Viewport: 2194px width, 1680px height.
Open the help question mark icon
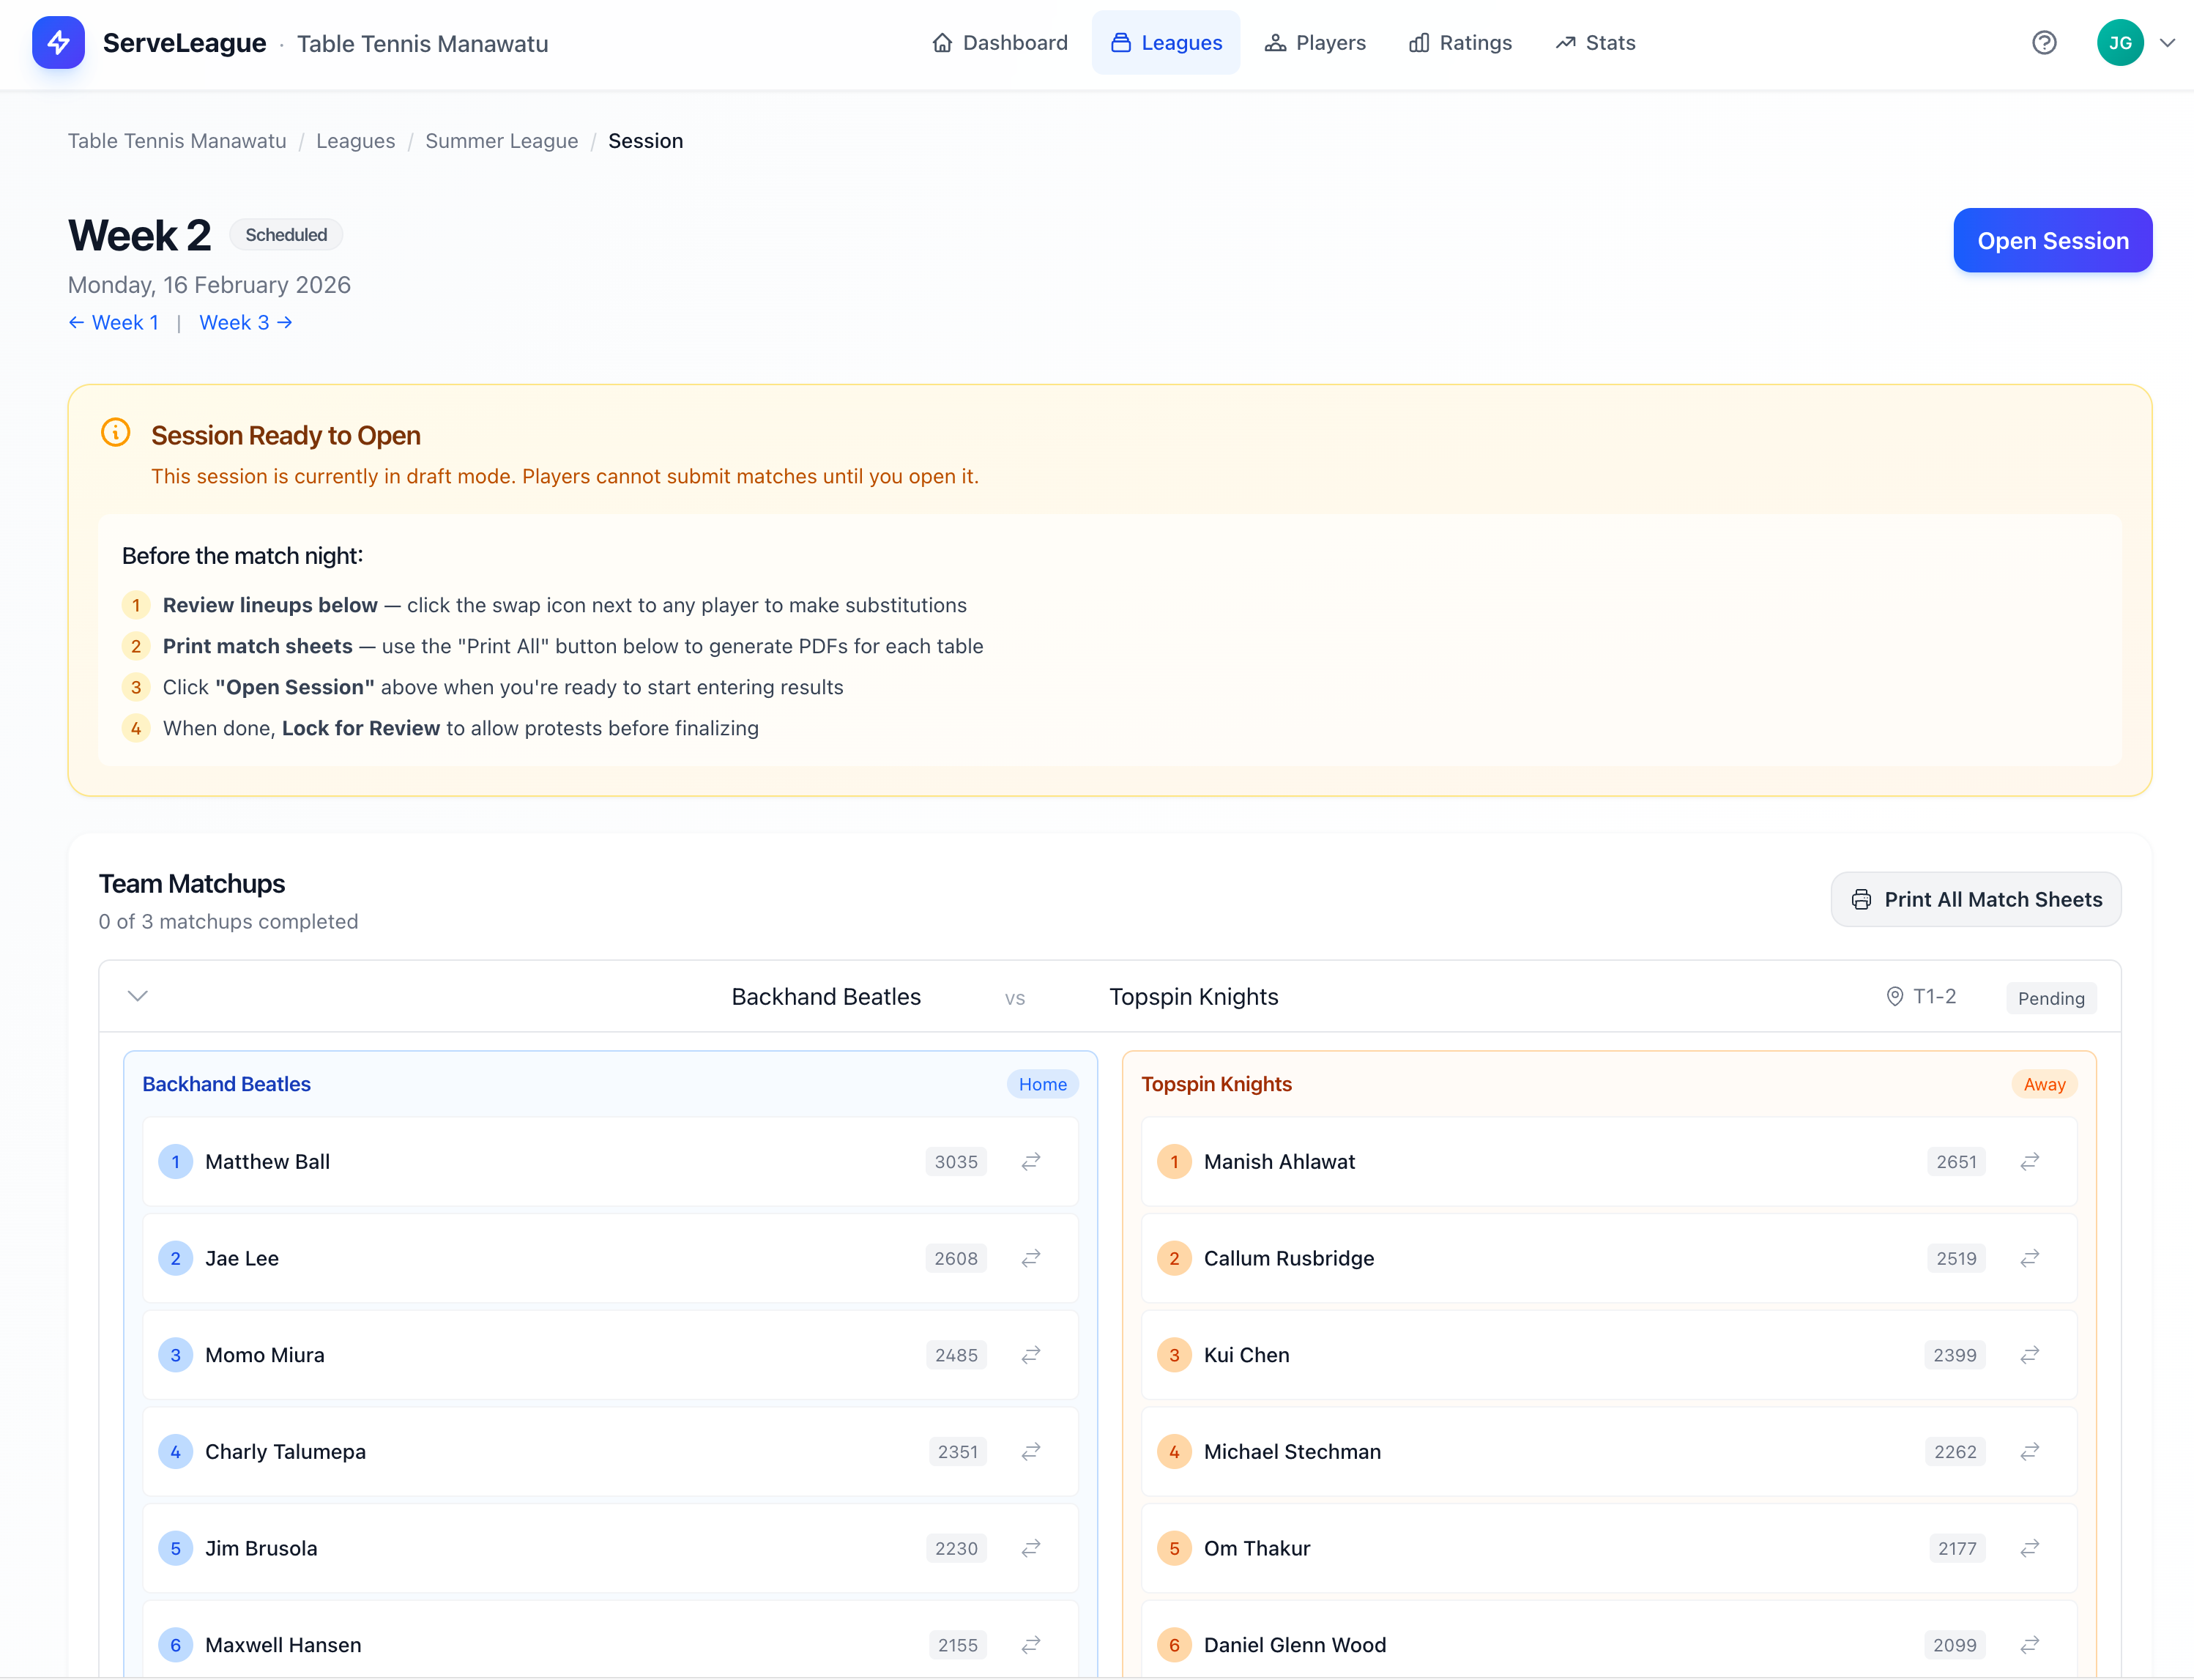coord(2043,42)
